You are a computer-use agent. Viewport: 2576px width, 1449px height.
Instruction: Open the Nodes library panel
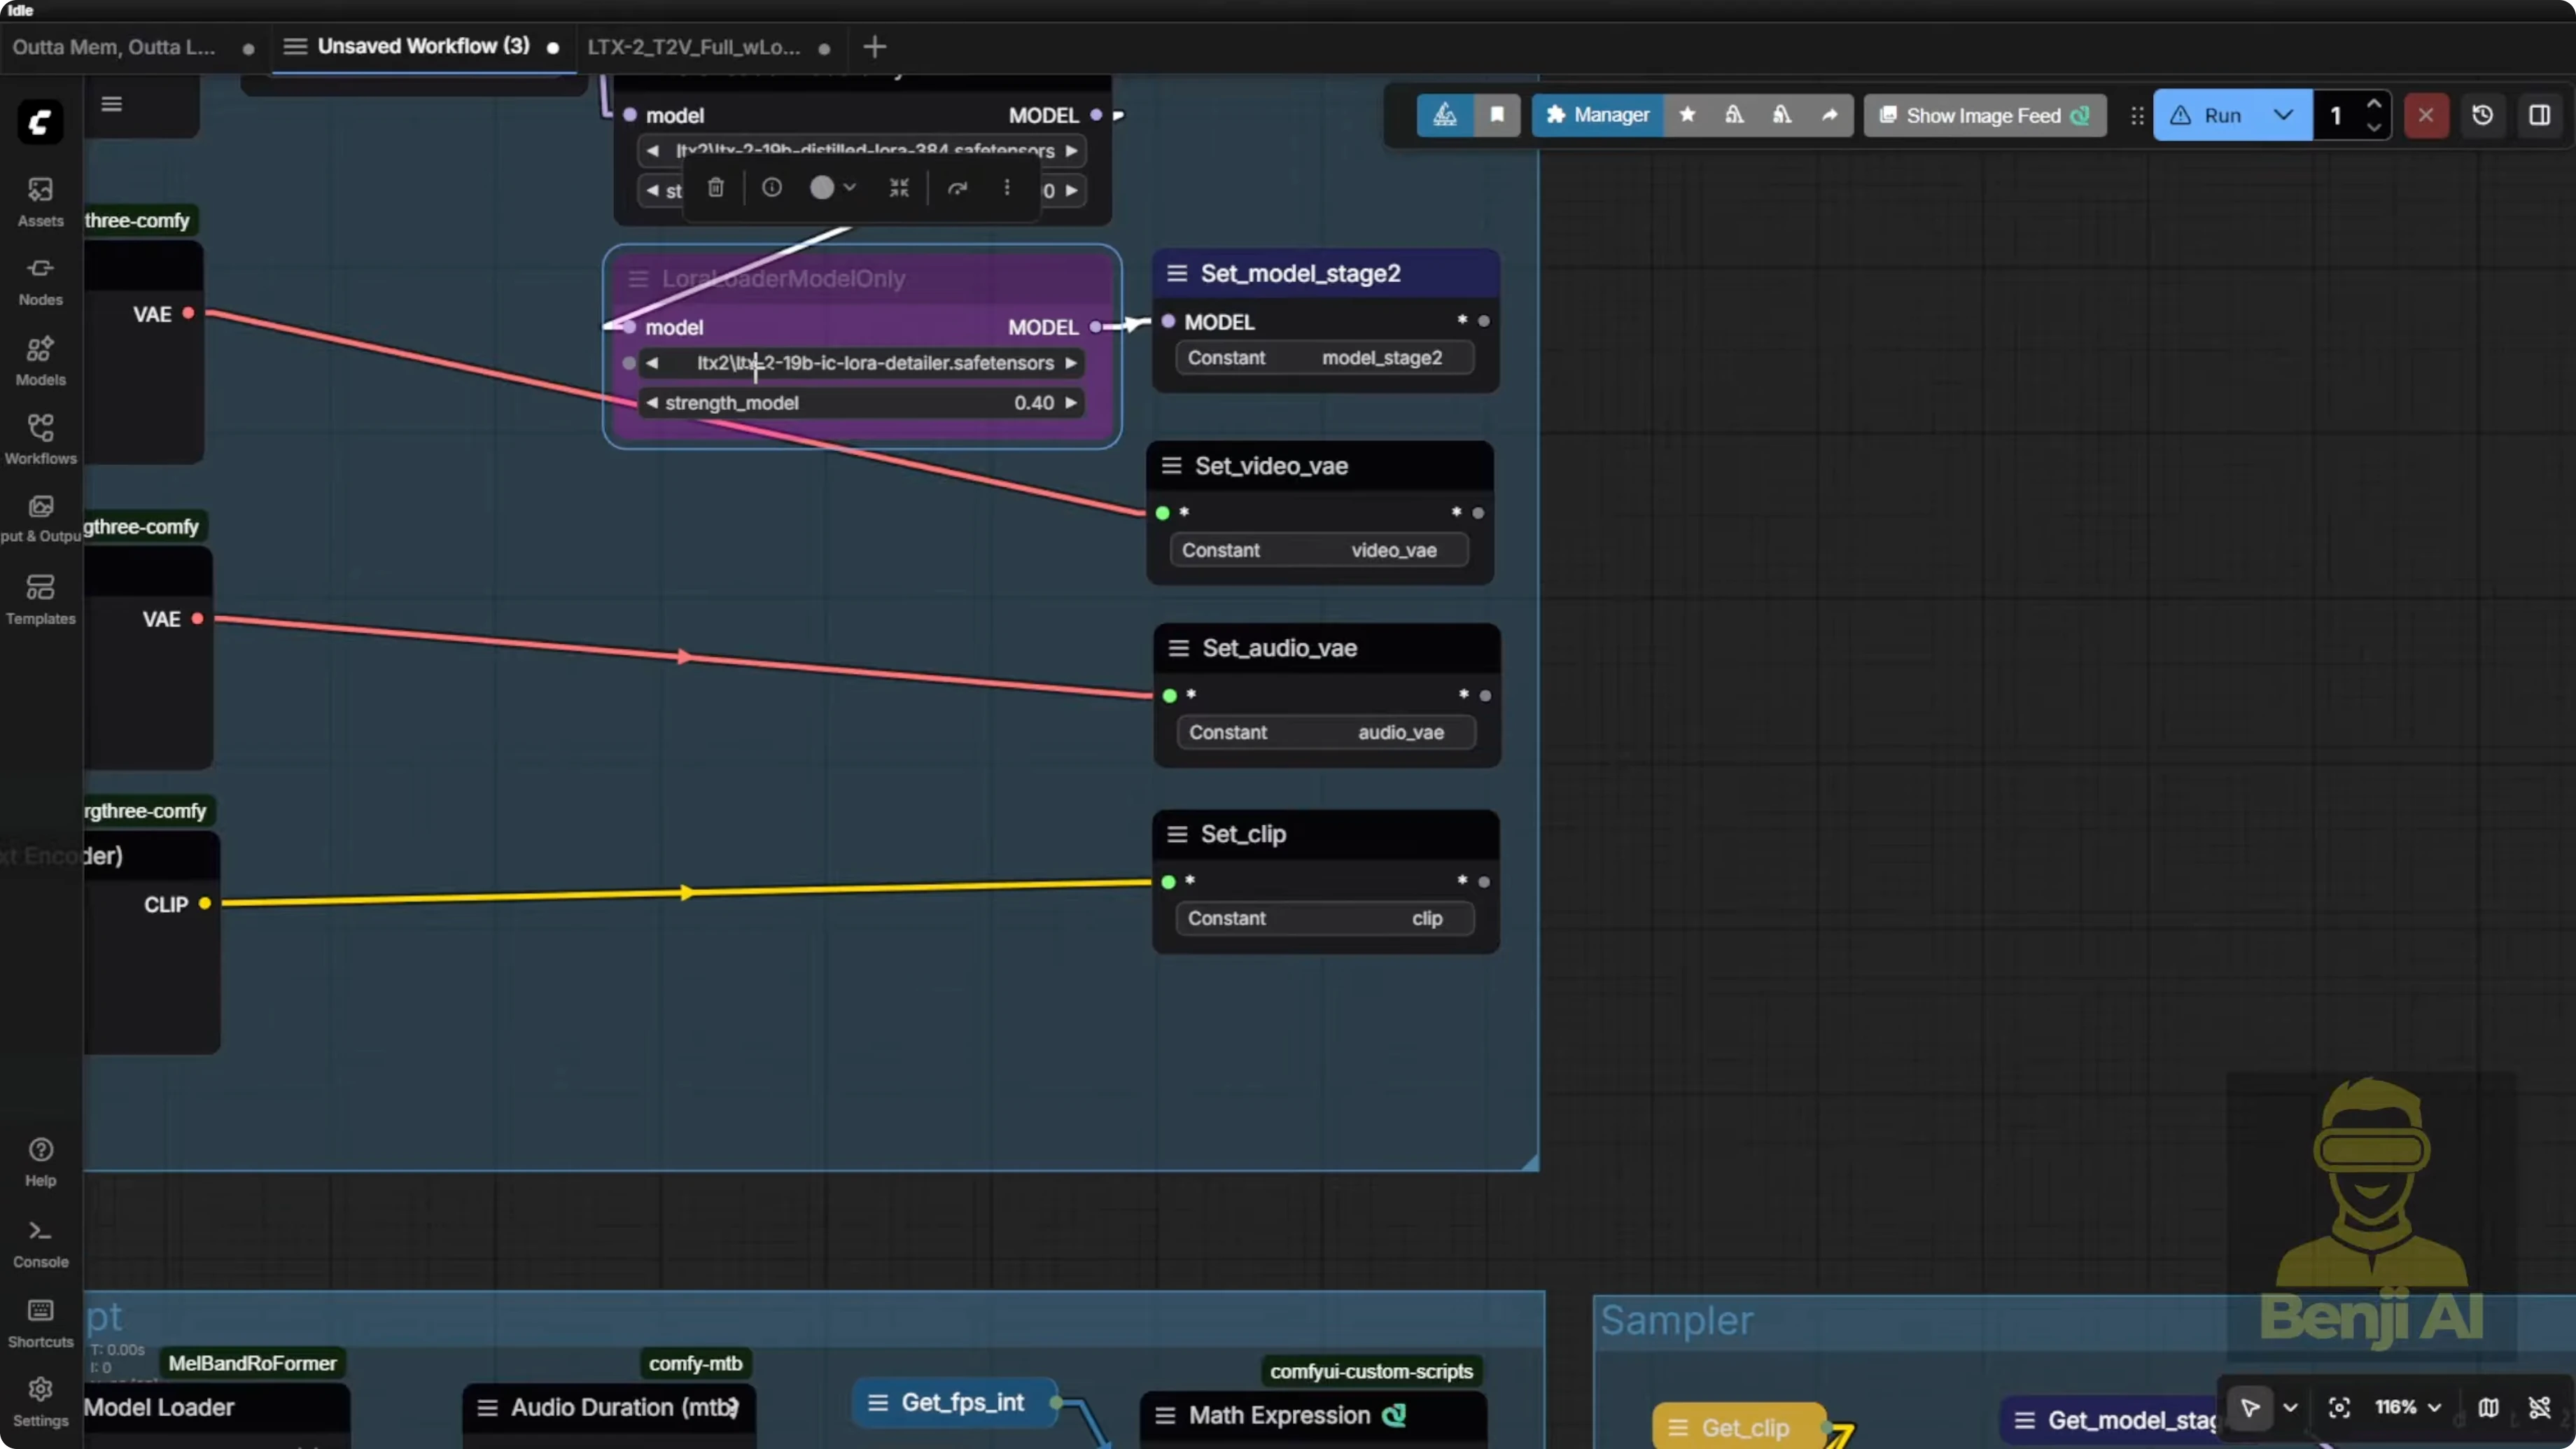pos(40,280)
